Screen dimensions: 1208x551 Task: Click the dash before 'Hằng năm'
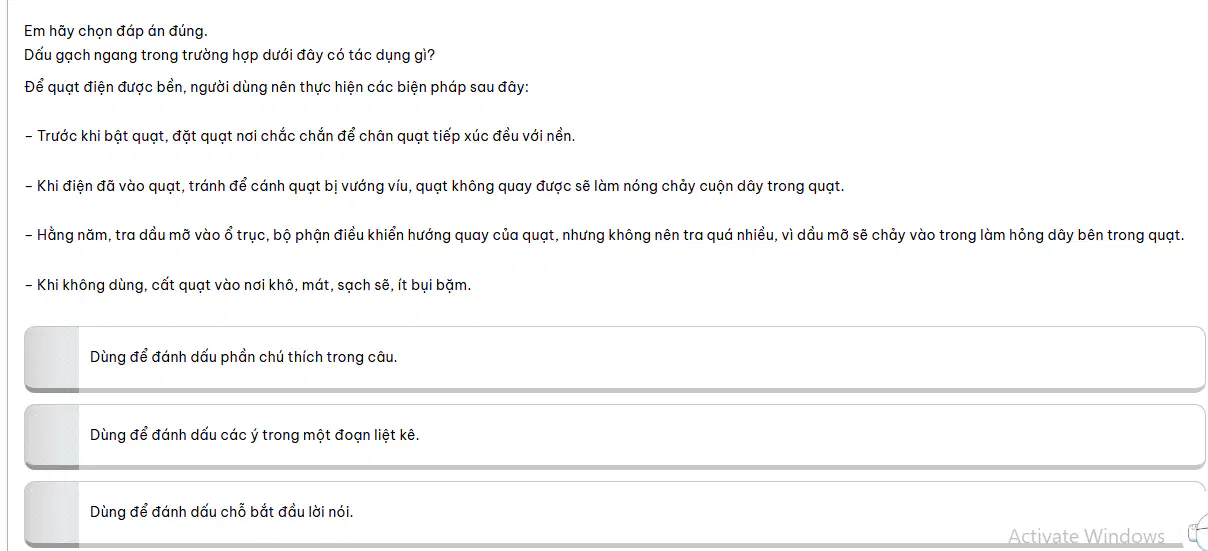point(28,236)
